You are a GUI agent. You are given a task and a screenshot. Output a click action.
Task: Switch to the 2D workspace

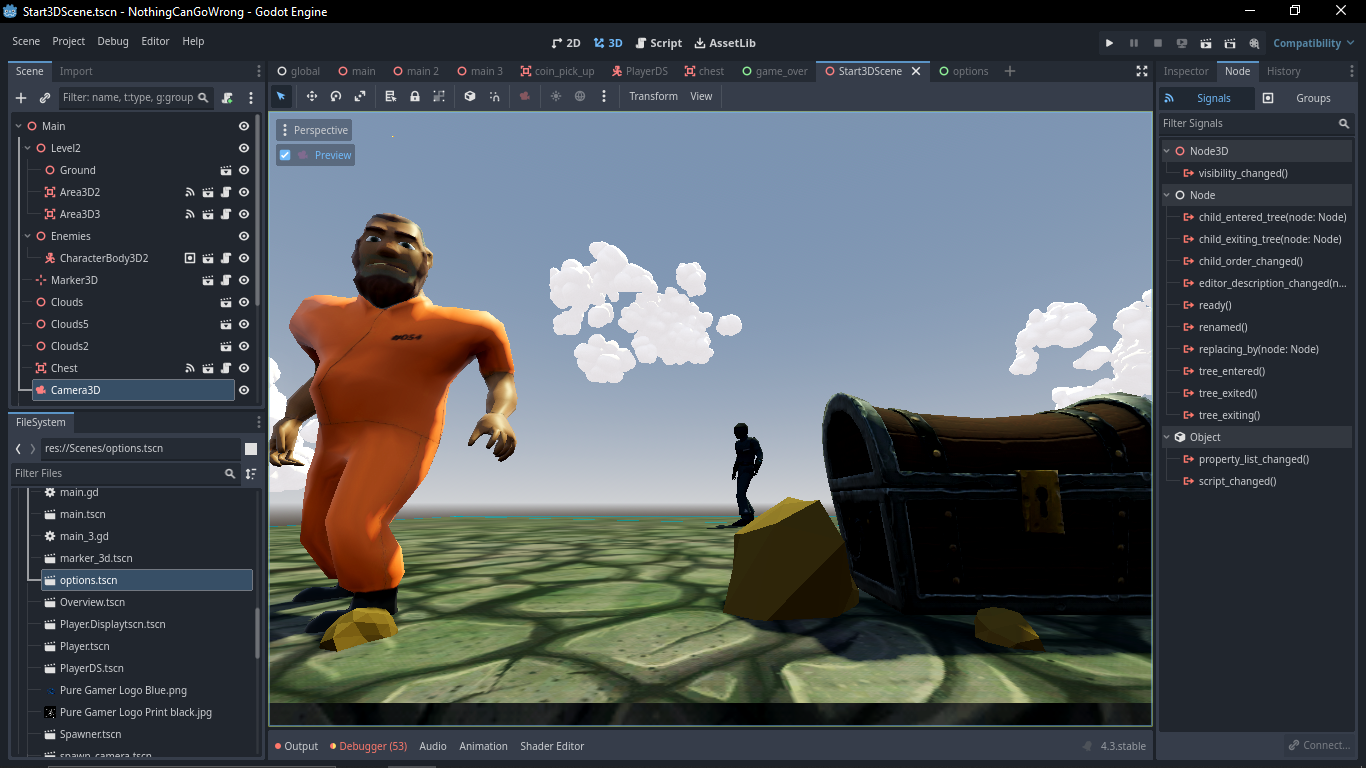coord(566,43)
